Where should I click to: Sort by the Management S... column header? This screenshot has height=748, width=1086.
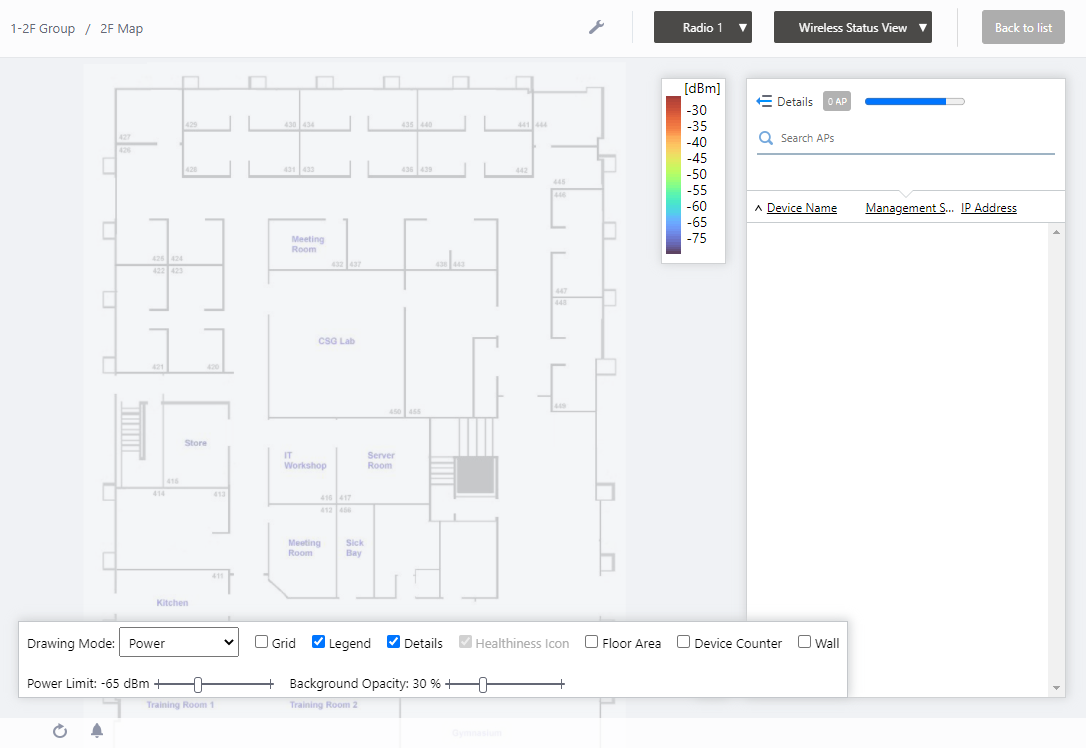tap(909, 208)
